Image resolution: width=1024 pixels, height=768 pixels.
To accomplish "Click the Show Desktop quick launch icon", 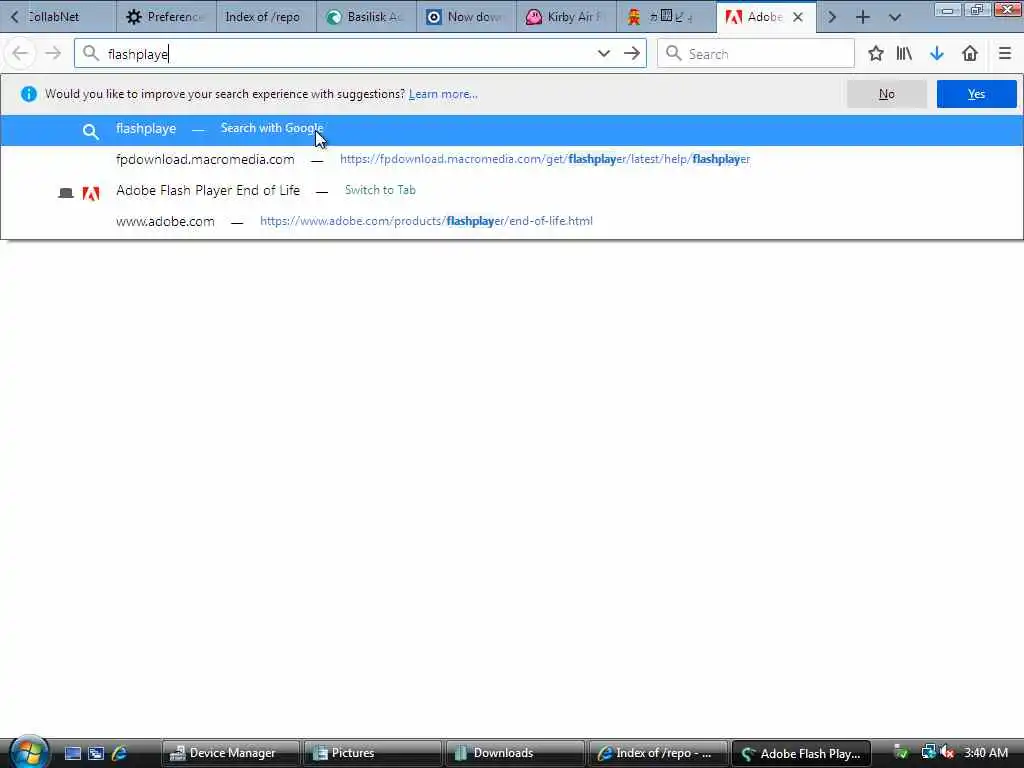I will (x=73, y=753).
